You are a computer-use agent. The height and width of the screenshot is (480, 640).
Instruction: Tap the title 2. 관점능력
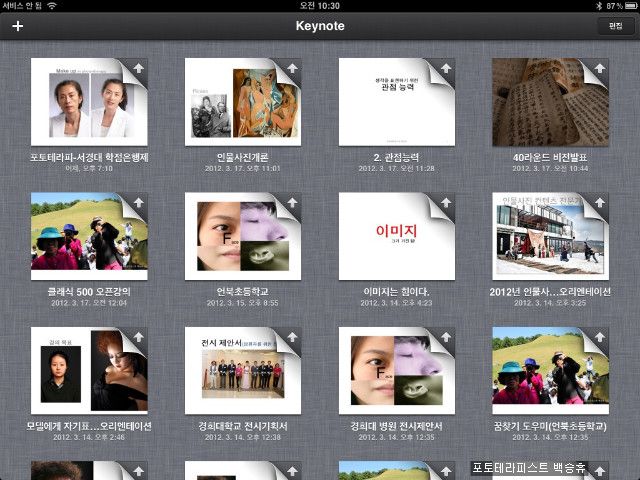click(x=396, y=158)
